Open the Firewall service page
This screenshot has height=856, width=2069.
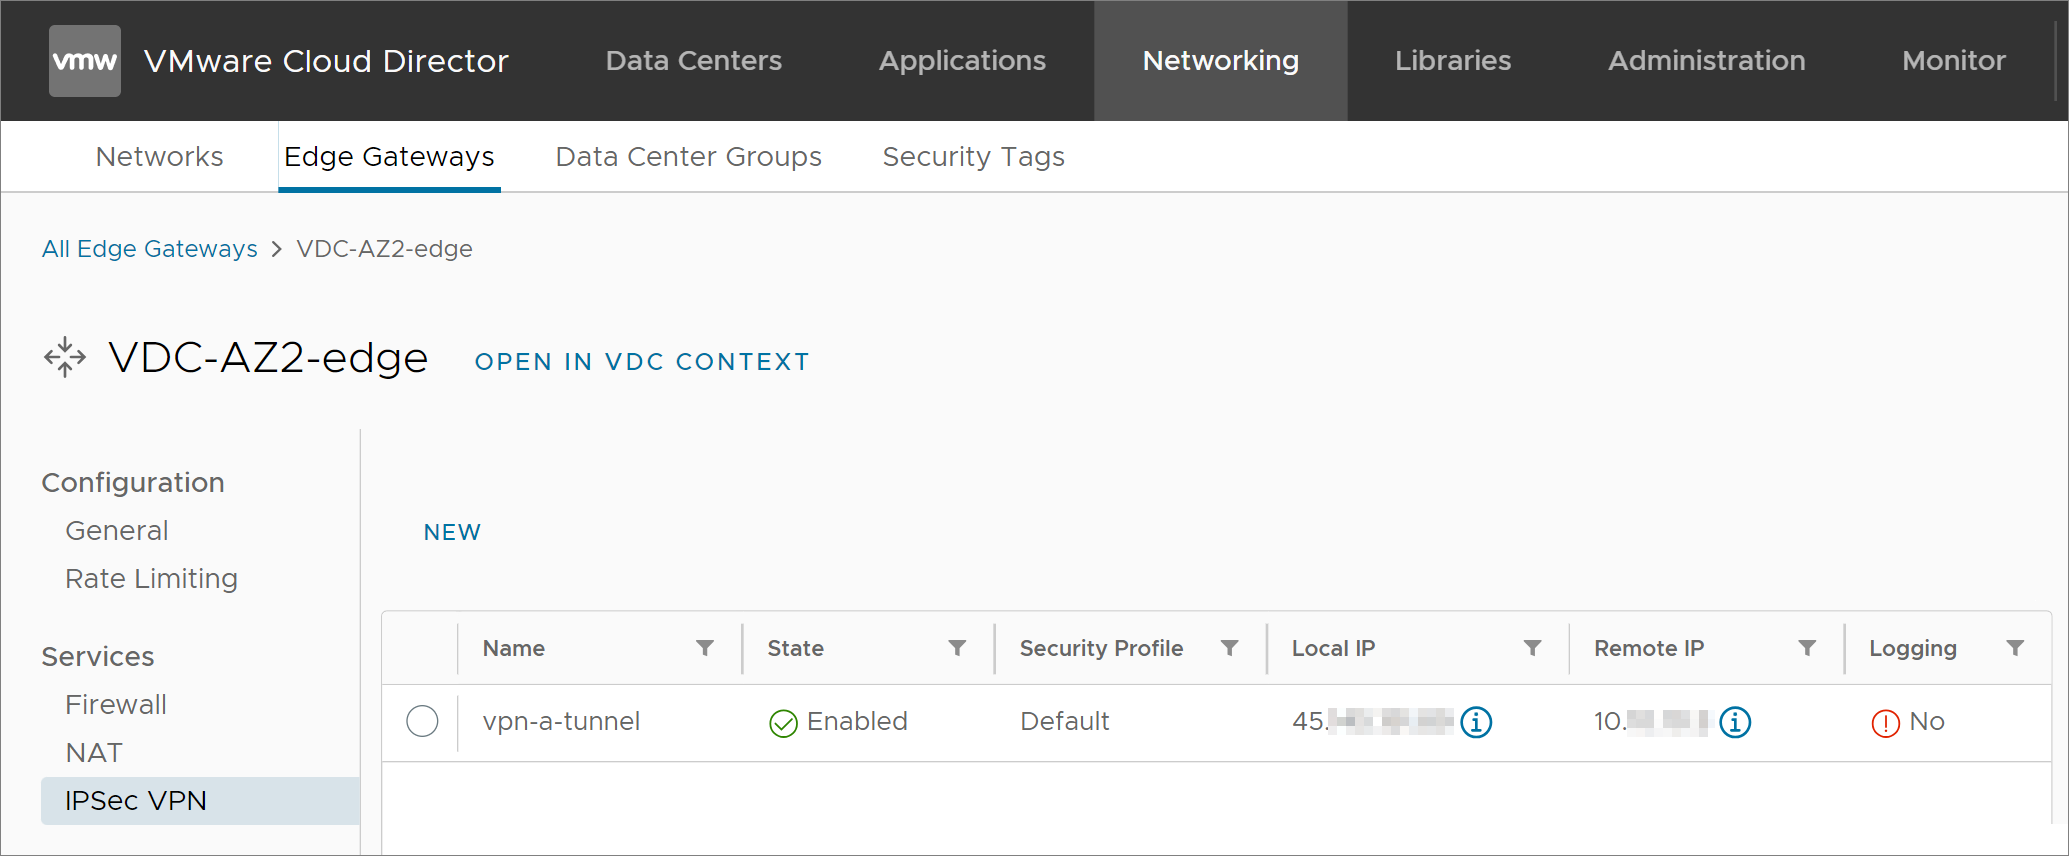pos(116,705)
